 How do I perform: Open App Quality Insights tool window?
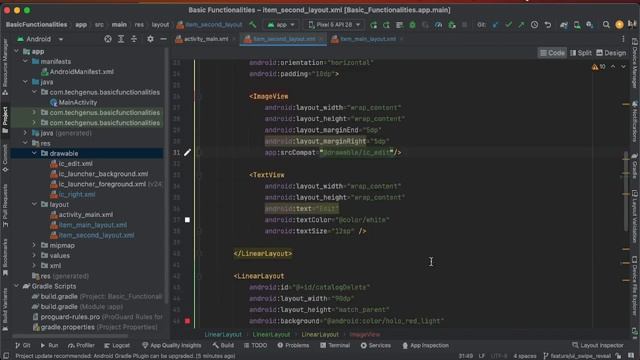[x=171, y=345]
